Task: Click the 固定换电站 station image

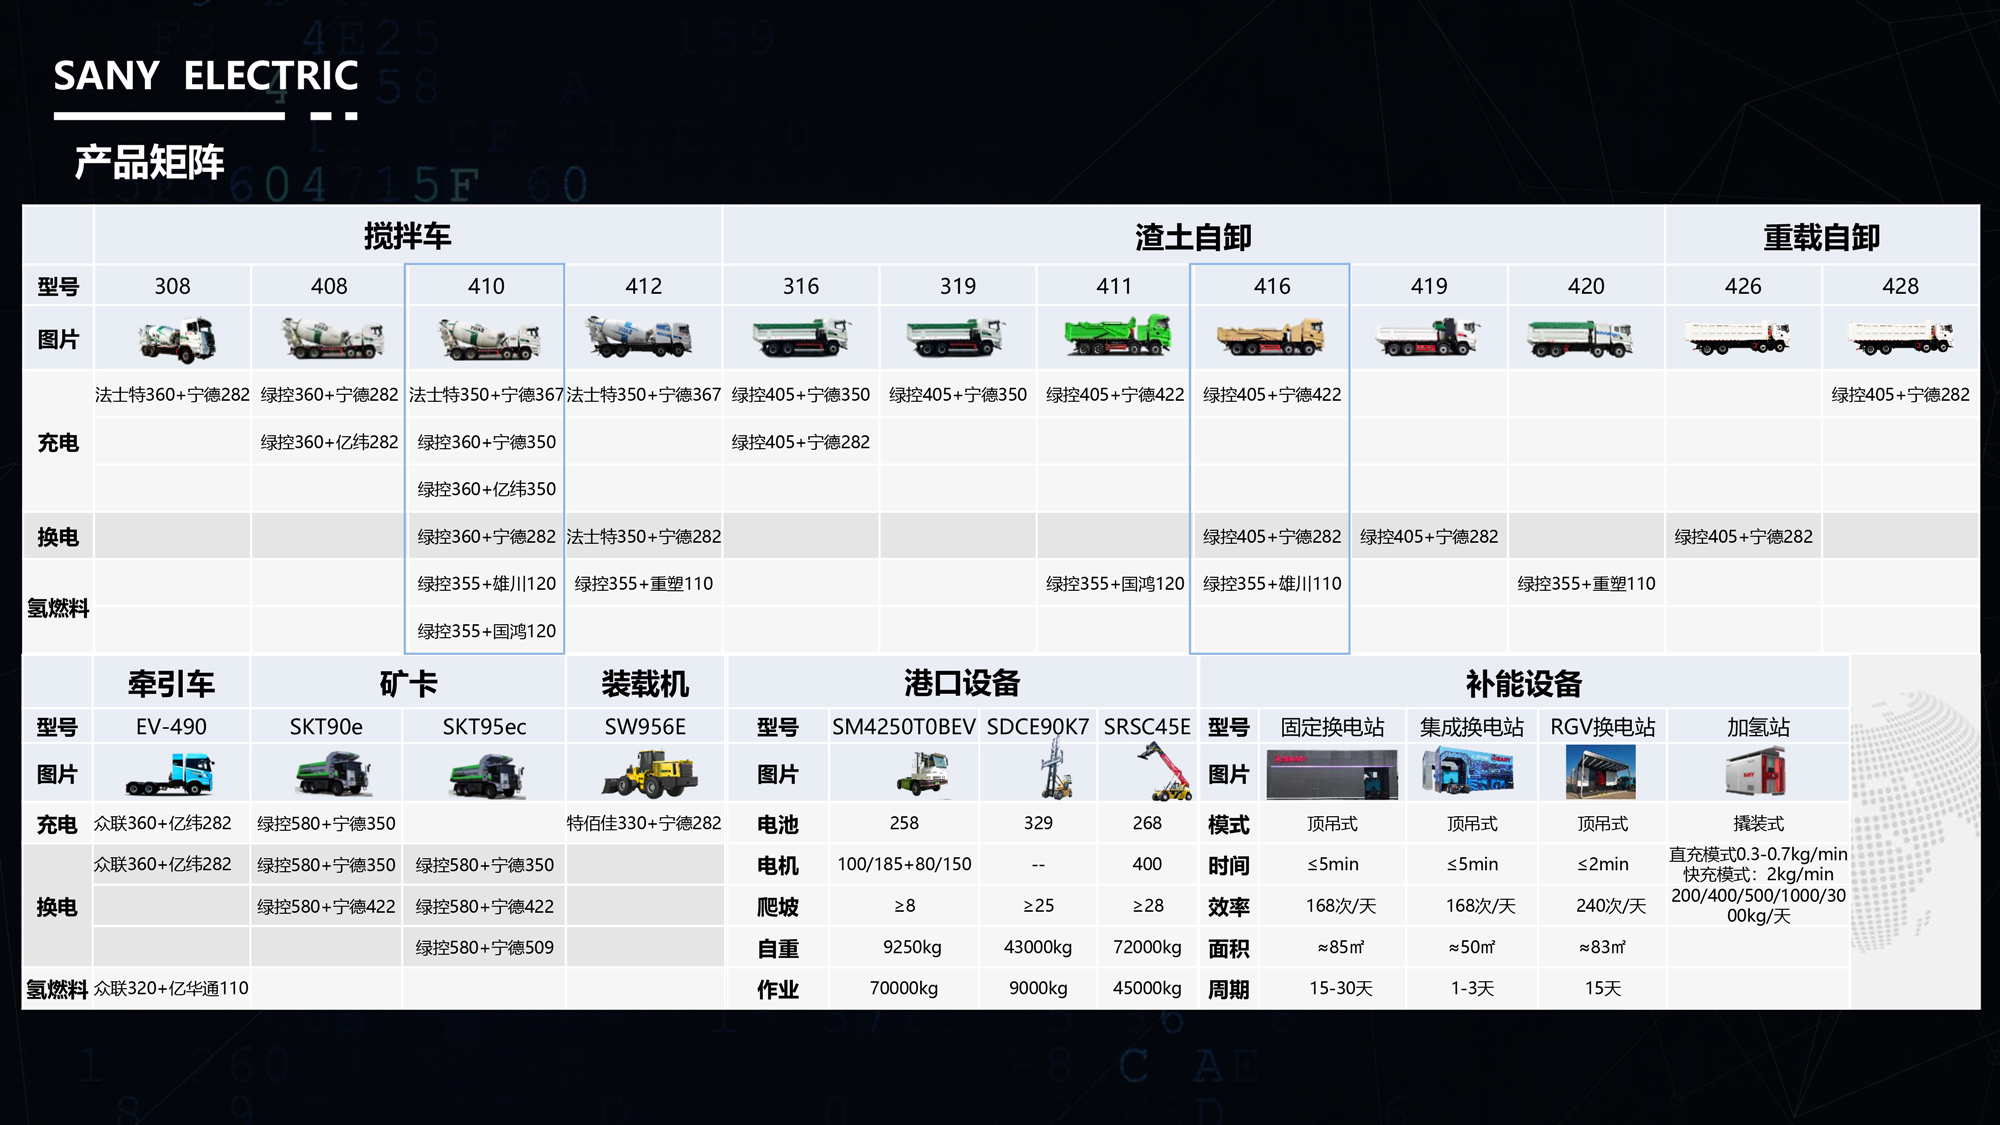Action: (1332, 773)
